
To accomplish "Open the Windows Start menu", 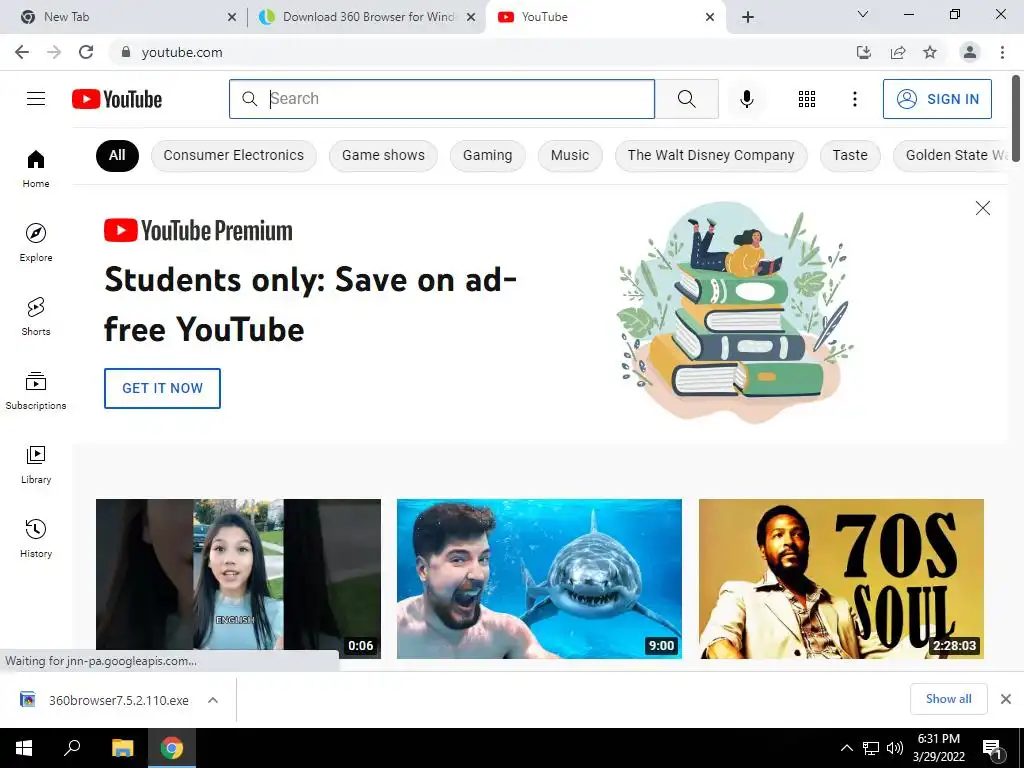I will tap(24, 748).
